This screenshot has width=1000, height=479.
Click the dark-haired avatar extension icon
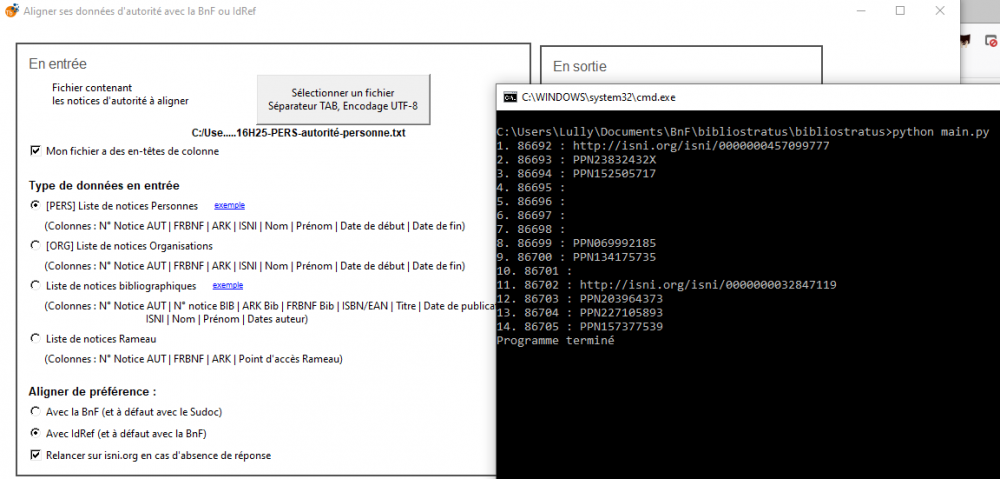(964, 41)
